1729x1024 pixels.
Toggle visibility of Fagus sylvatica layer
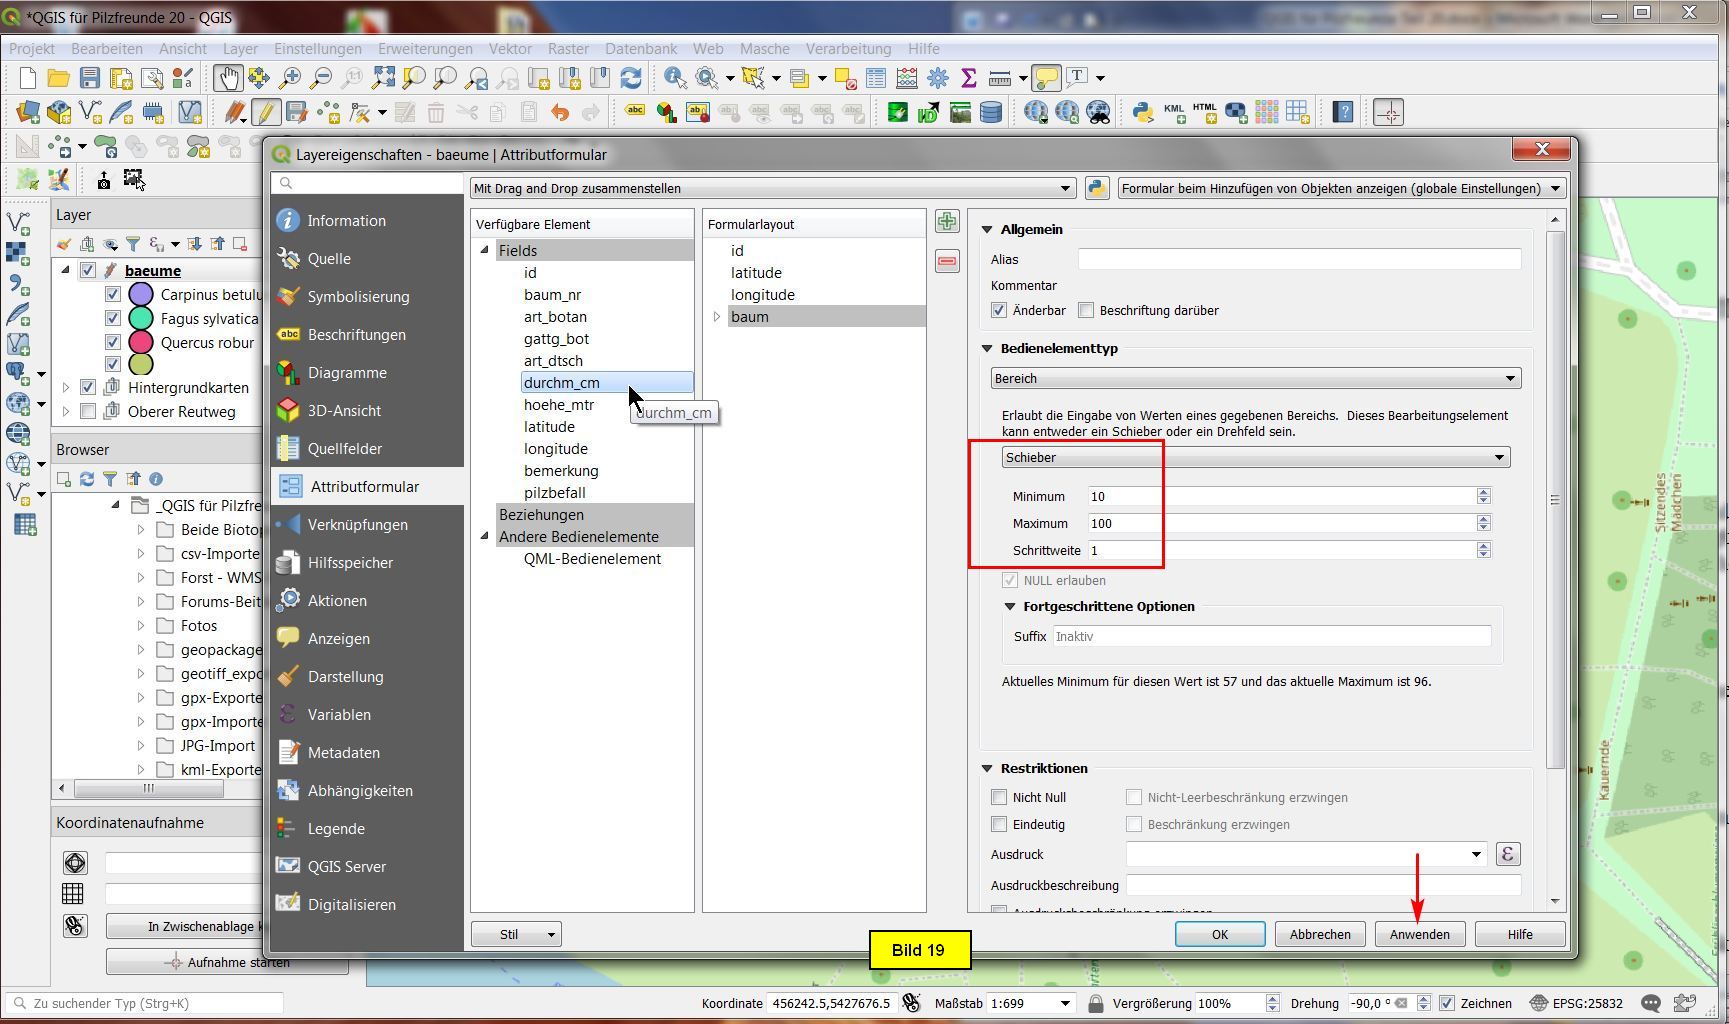pyautogui.click(x=113, y=319)
